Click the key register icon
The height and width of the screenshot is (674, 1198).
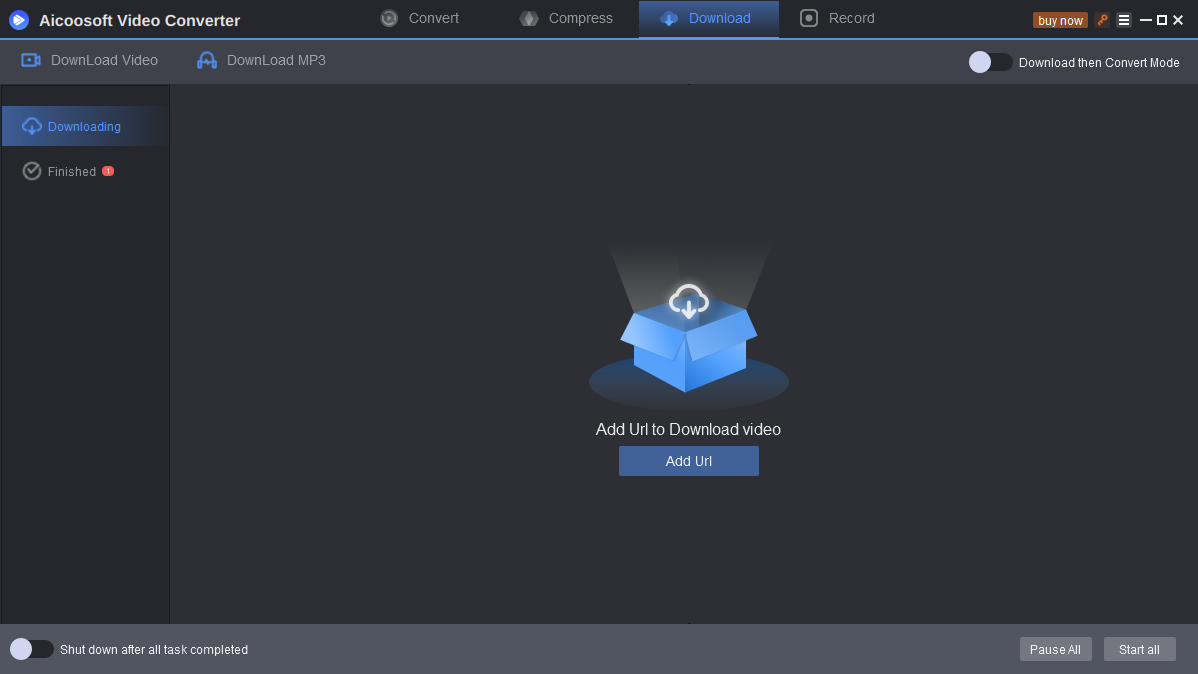[x=1102, y=20]
